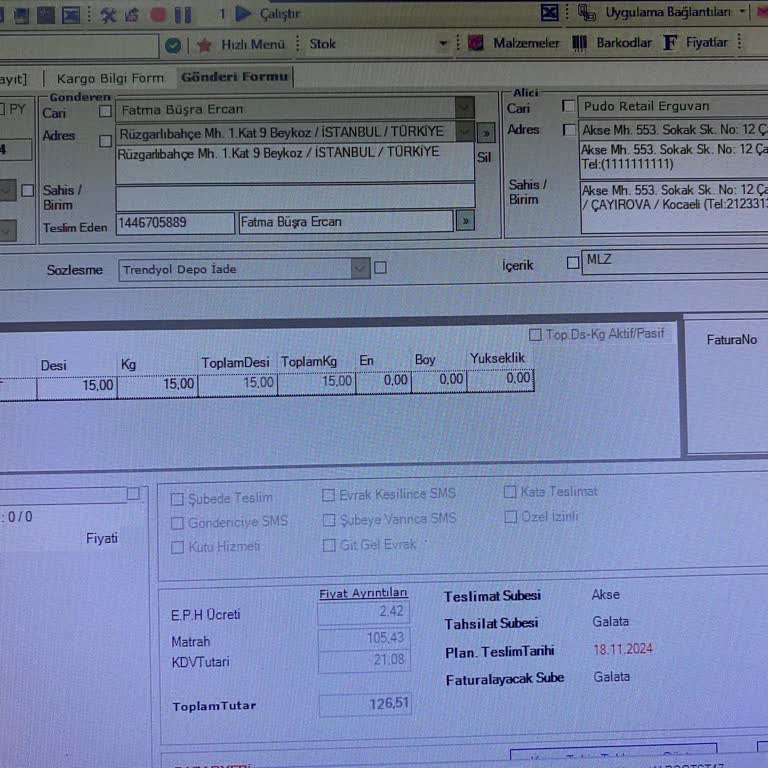Open Barkodlar barcode icon

pyautogui.click(x=579, y=43)
